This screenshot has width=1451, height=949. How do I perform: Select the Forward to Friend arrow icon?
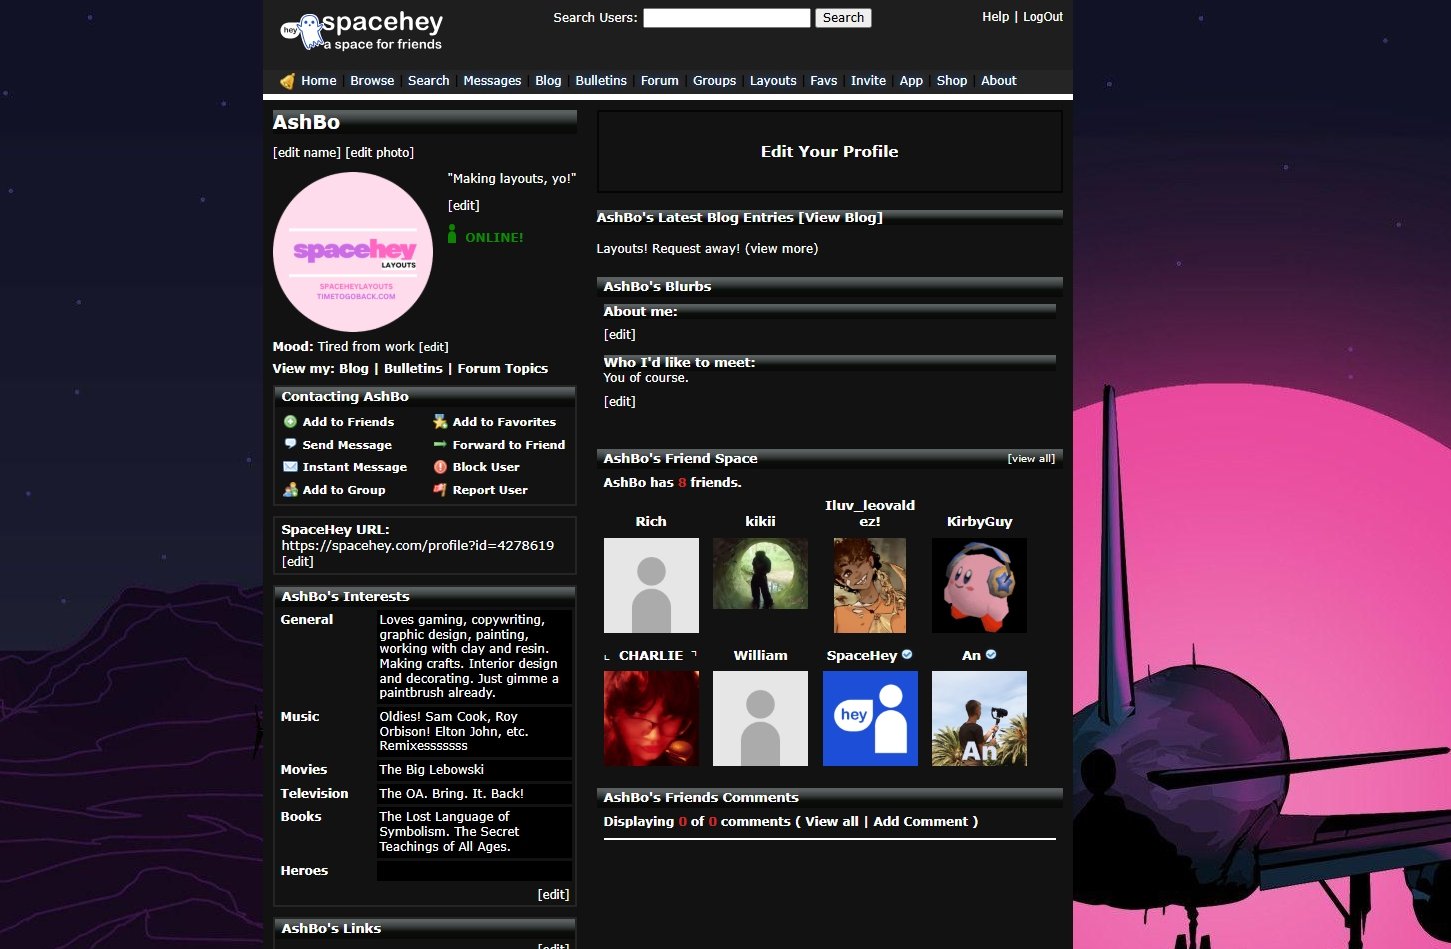pos(440,444)
